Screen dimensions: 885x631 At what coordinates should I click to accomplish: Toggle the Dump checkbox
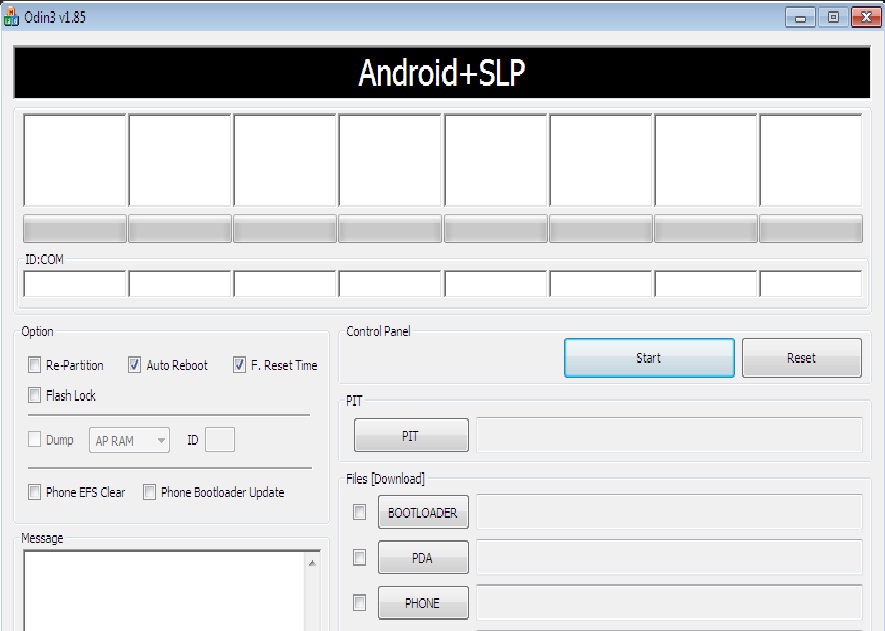[x=35, y=440]
